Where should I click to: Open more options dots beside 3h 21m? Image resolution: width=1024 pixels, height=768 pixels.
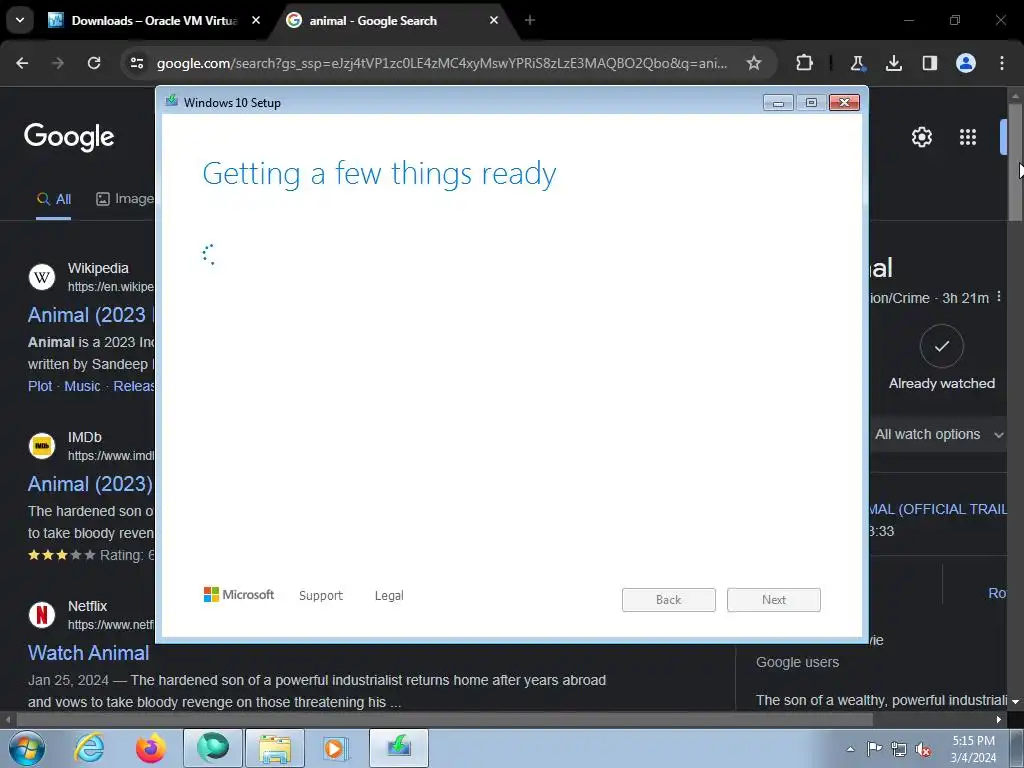point(999,297)
